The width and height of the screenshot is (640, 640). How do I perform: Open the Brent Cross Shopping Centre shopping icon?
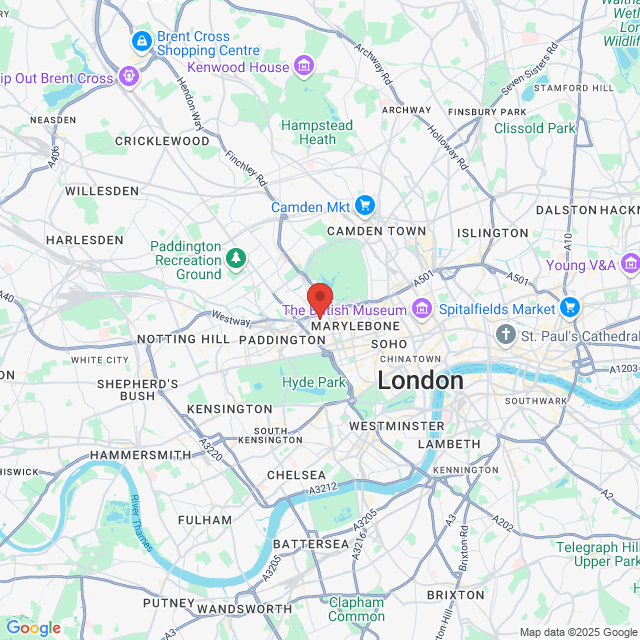(x=142, y=42)
